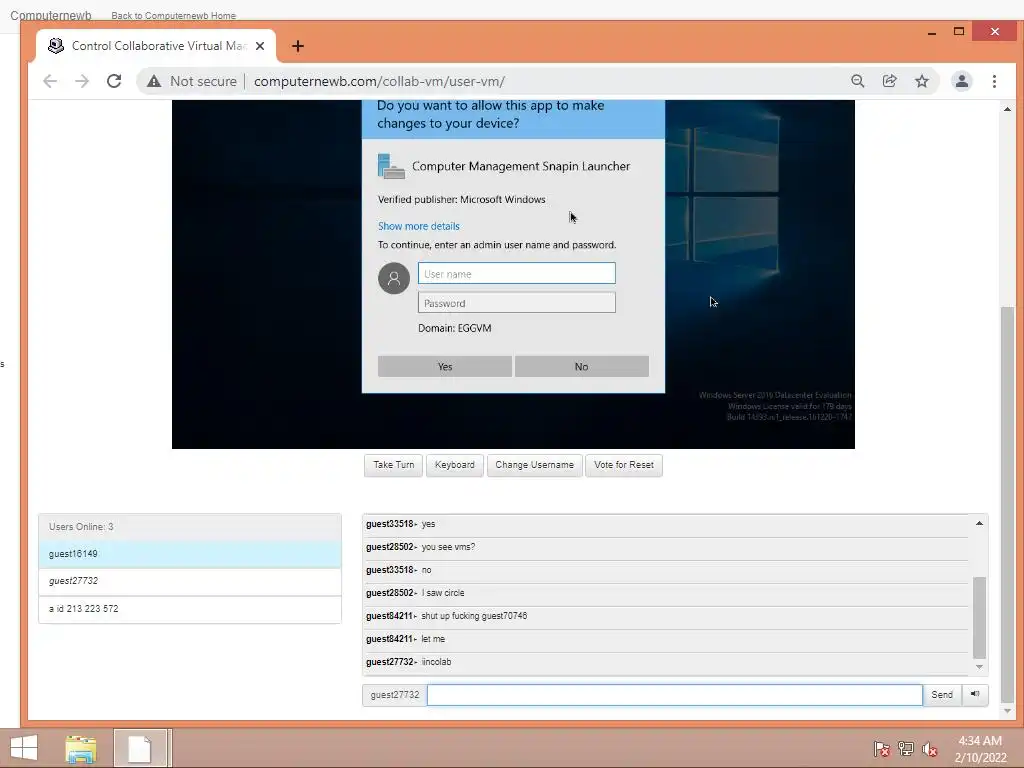Click into the chat message input box
This screenshot has height=768, width=1024.
[675, 695]
